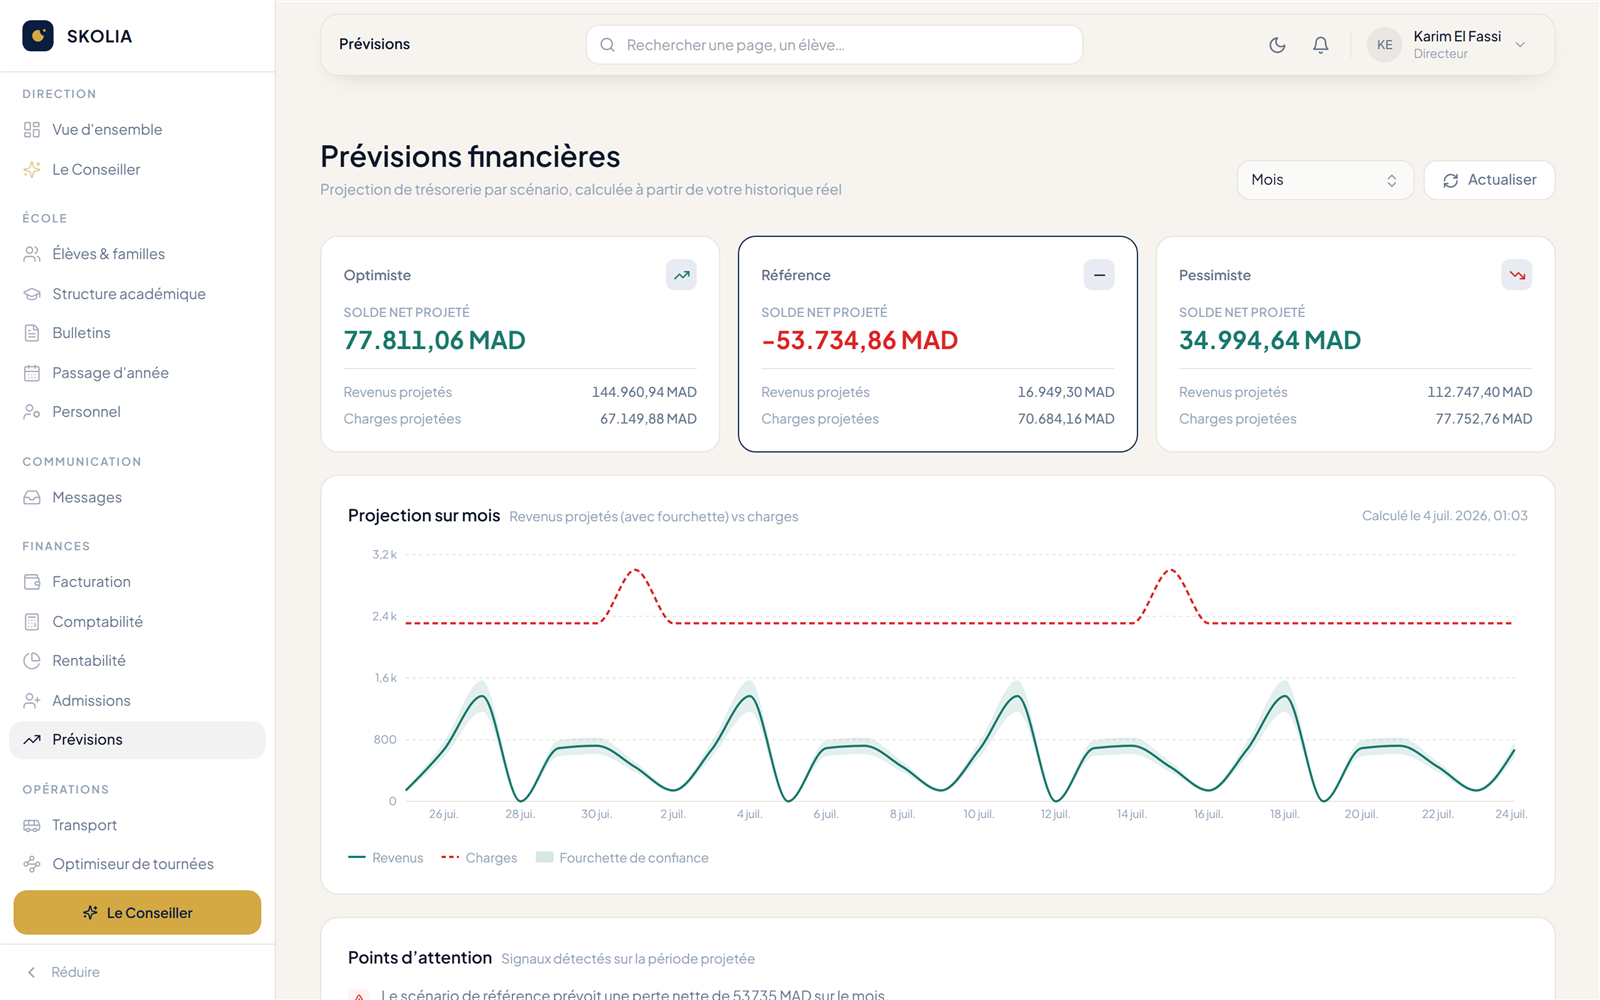Open Vue d'ensemble from the sidebar
1600x1000 pixels.
coord(137,130)
